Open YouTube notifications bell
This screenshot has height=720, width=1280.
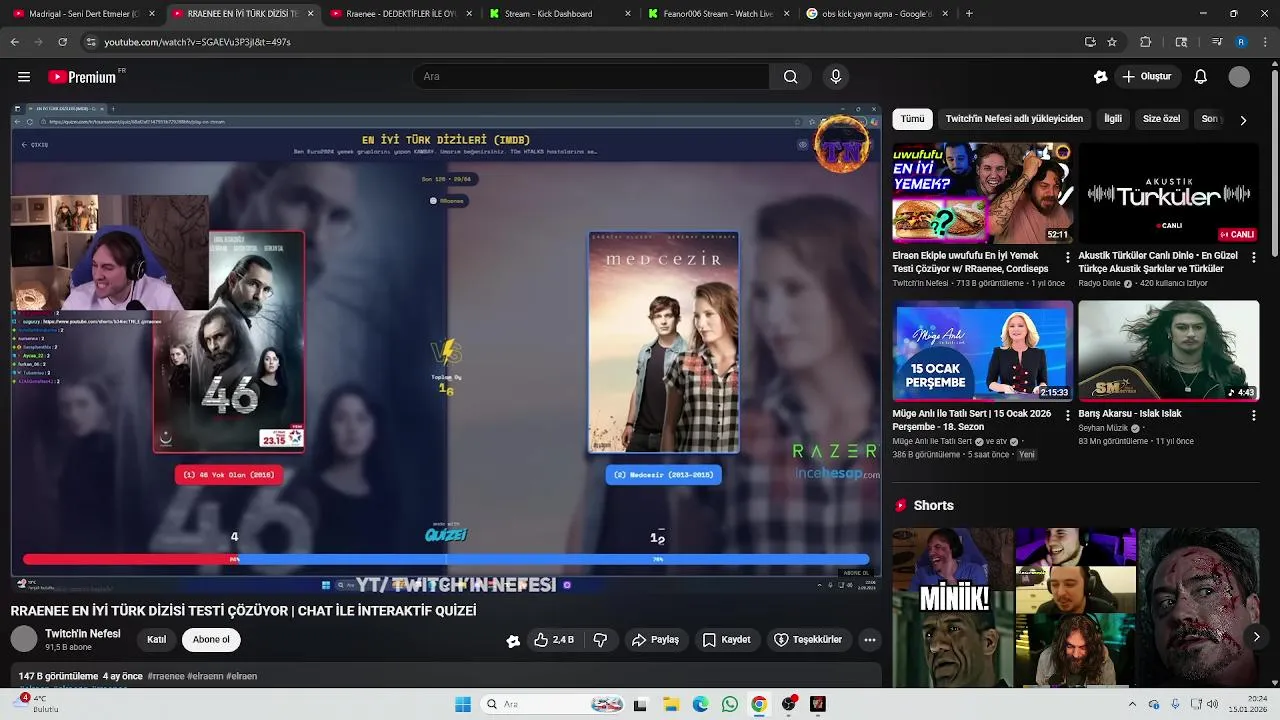click(x=1201, y=77)
